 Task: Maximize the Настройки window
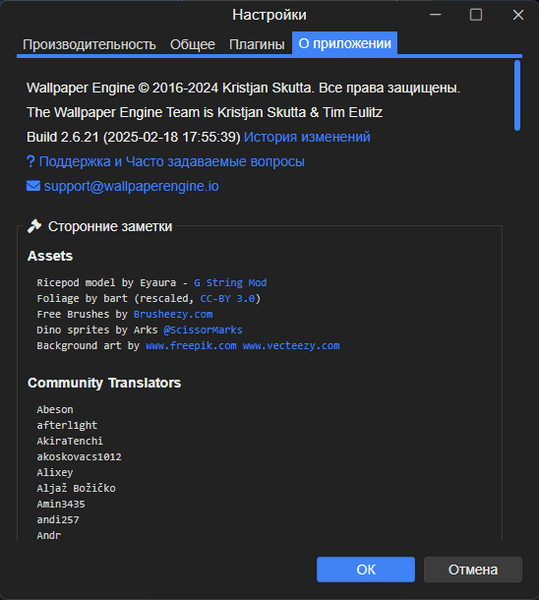pyautogui.click(x=476, y=15)
